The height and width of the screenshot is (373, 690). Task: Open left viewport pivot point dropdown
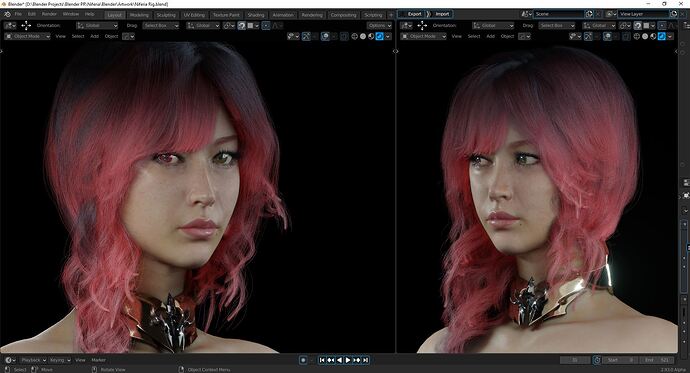[x=229, y=26]
